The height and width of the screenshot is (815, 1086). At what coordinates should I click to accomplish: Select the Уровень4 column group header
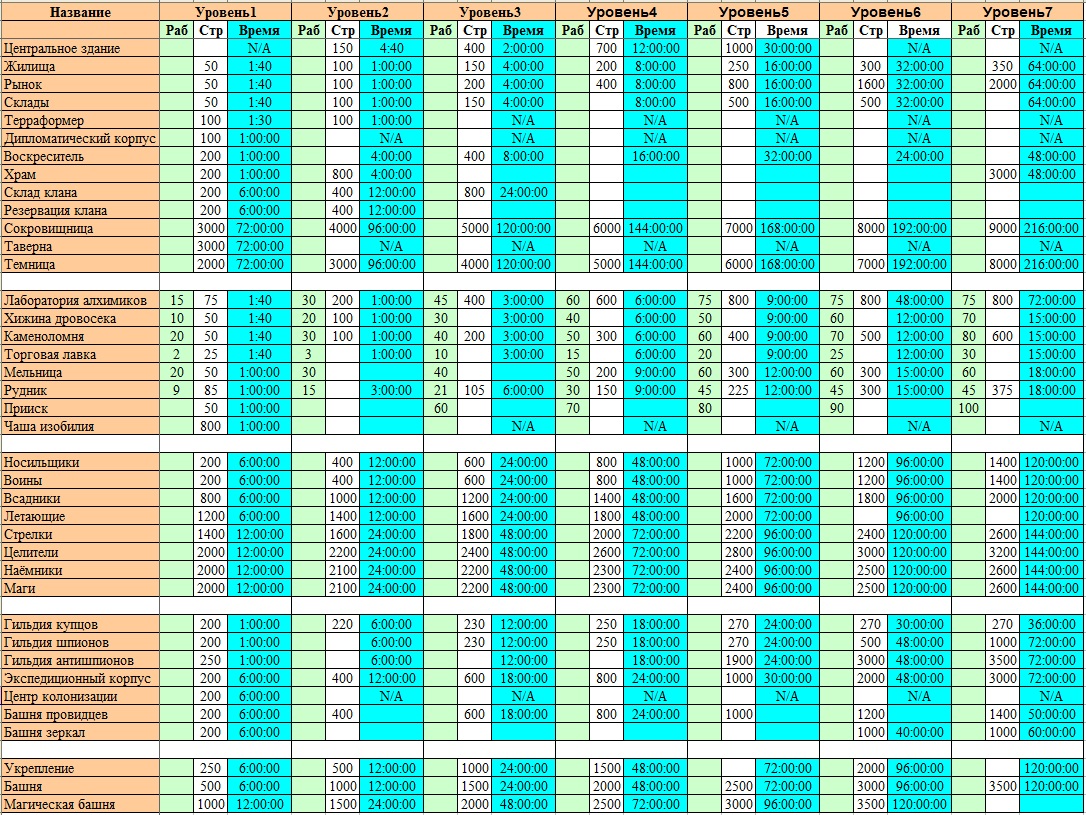pyautogui.click(x=621, y=12)
